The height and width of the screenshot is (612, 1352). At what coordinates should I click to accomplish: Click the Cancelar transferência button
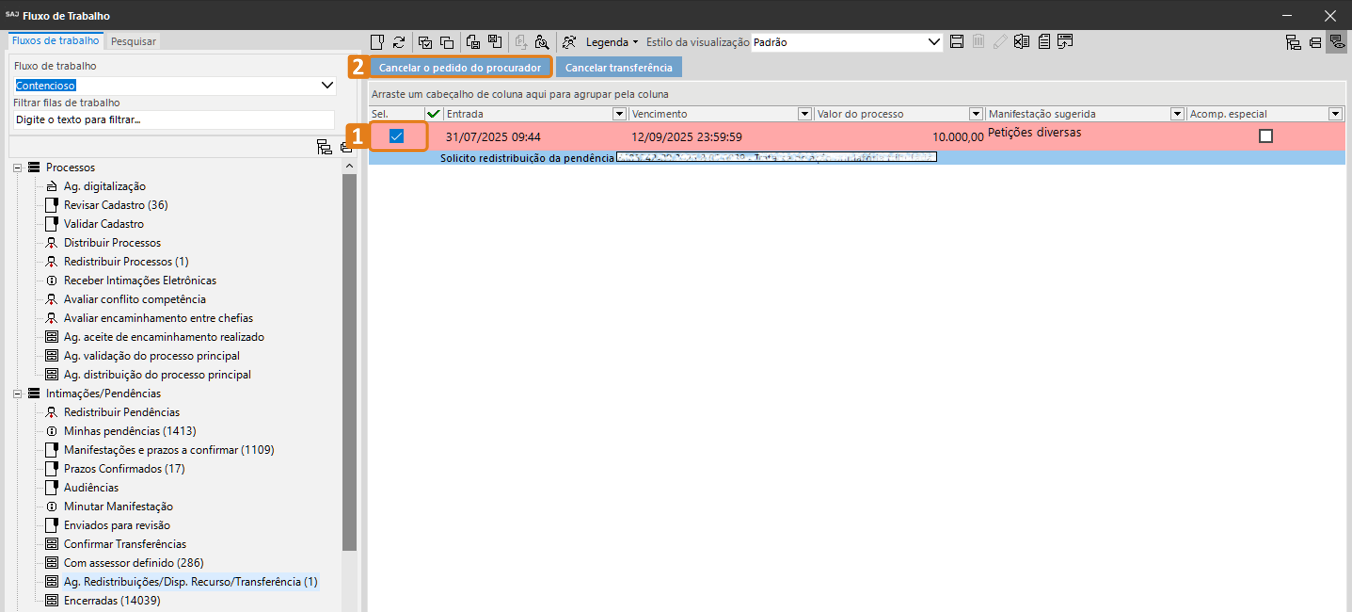tap(619, 68)
